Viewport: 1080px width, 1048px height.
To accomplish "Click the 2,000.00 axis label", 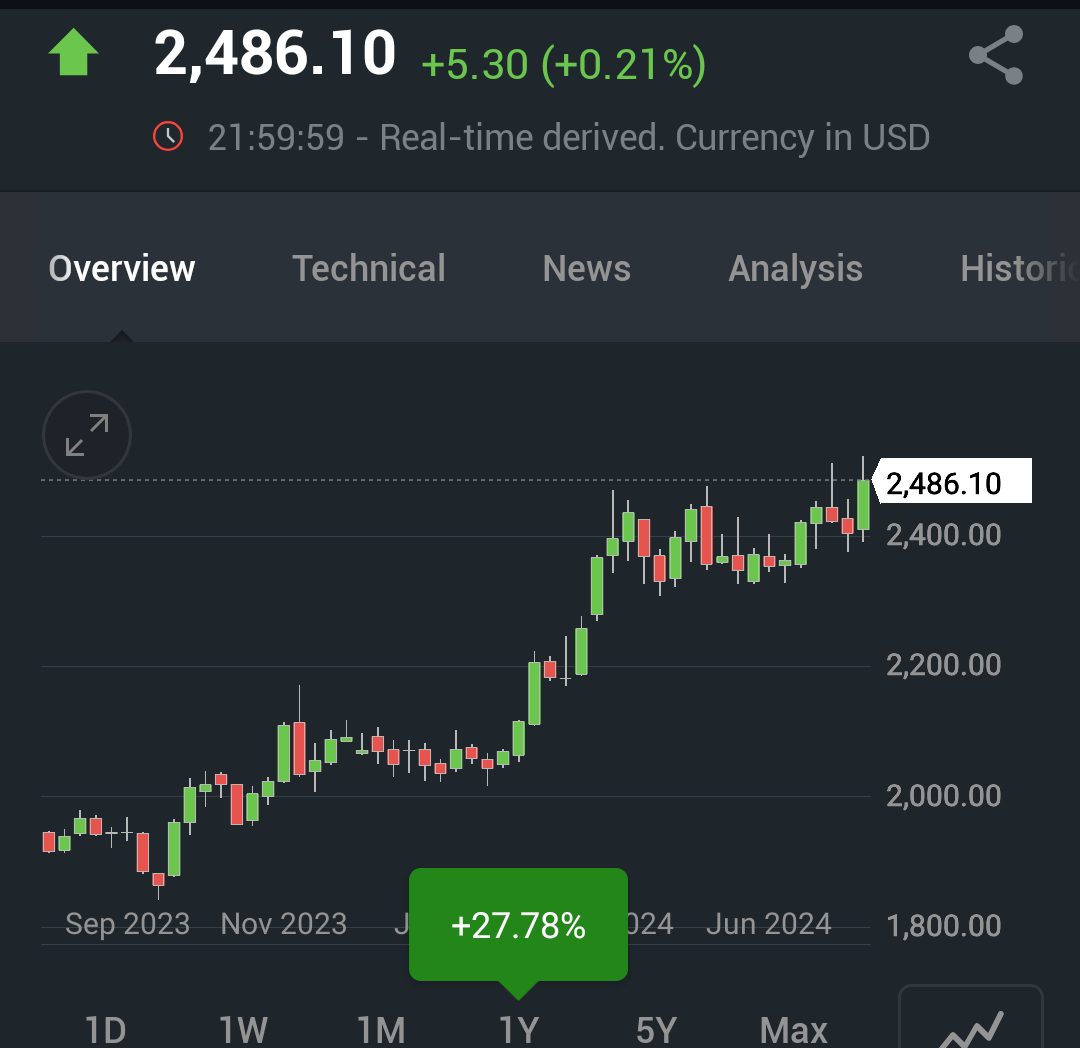I will 943,796.
